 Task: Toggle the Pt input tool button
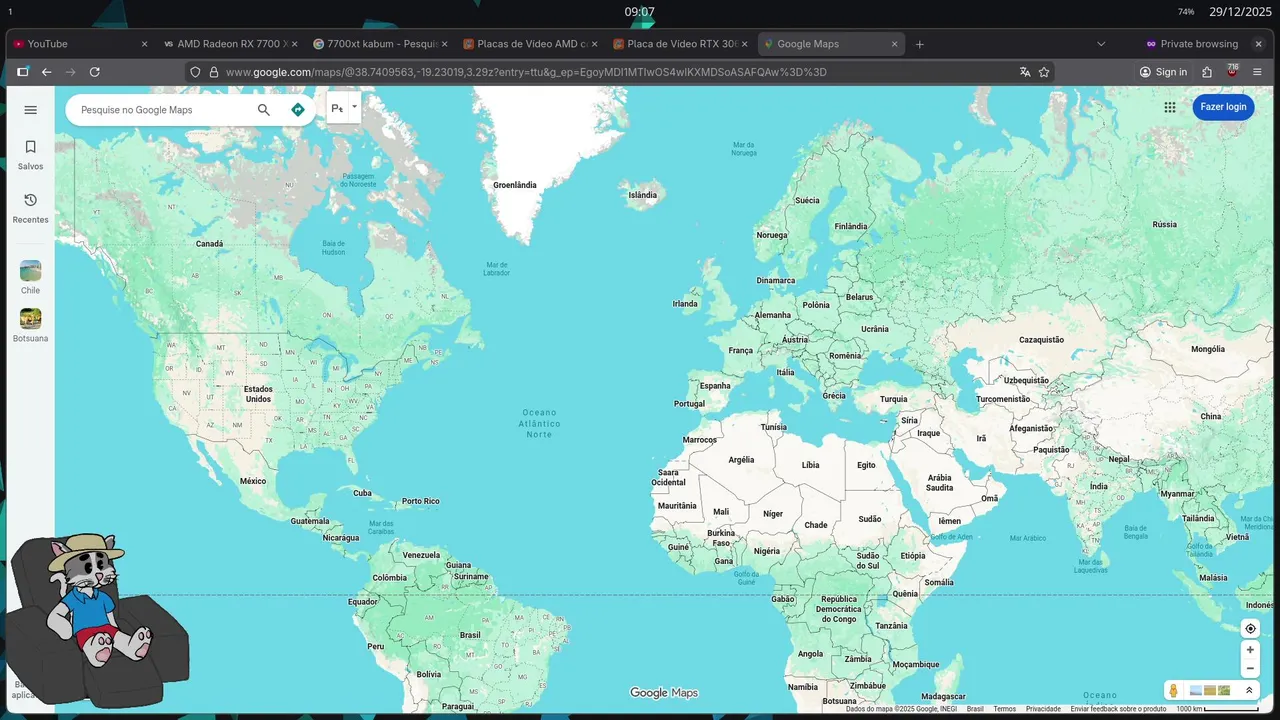coord(337,108)
